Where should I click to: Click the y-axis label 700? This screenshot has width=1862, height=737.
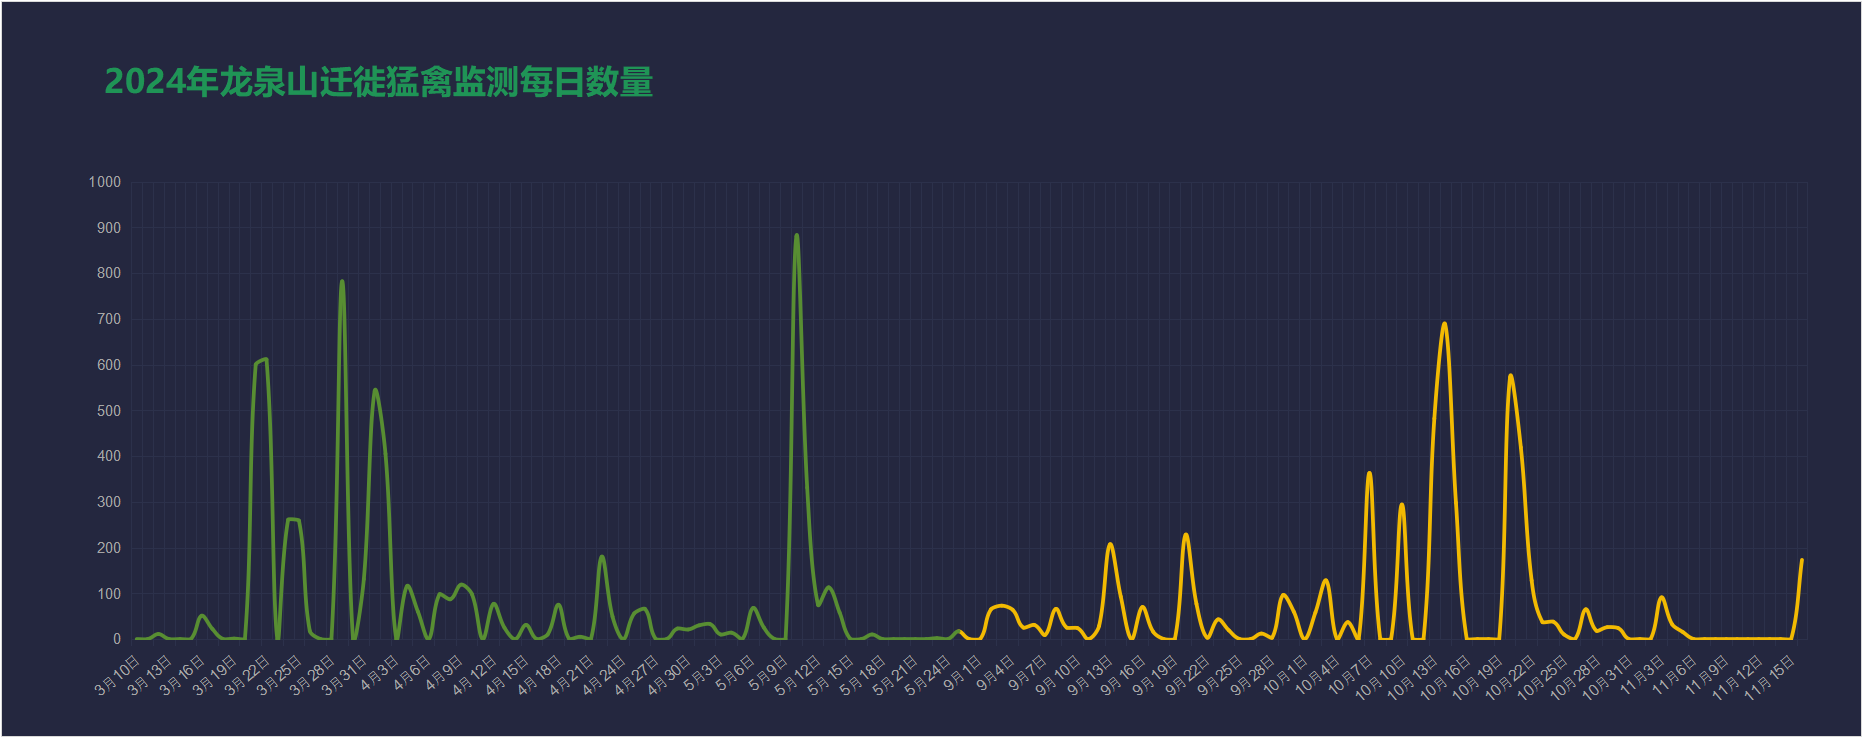[x=109, y=319]
